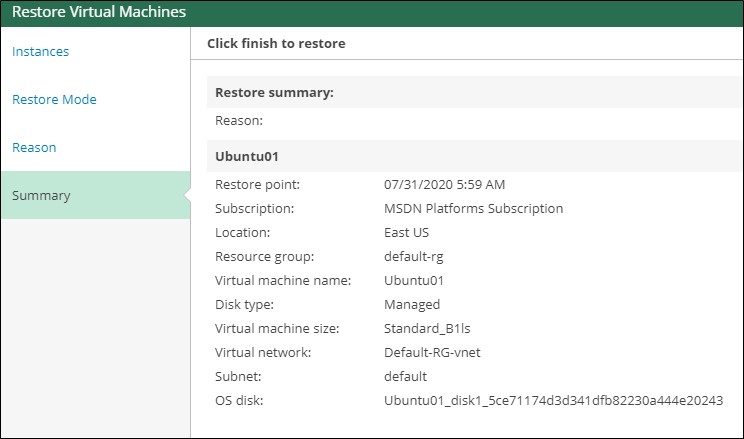Select the MSDN Platforms Subscription value

[x=473, y=209]
